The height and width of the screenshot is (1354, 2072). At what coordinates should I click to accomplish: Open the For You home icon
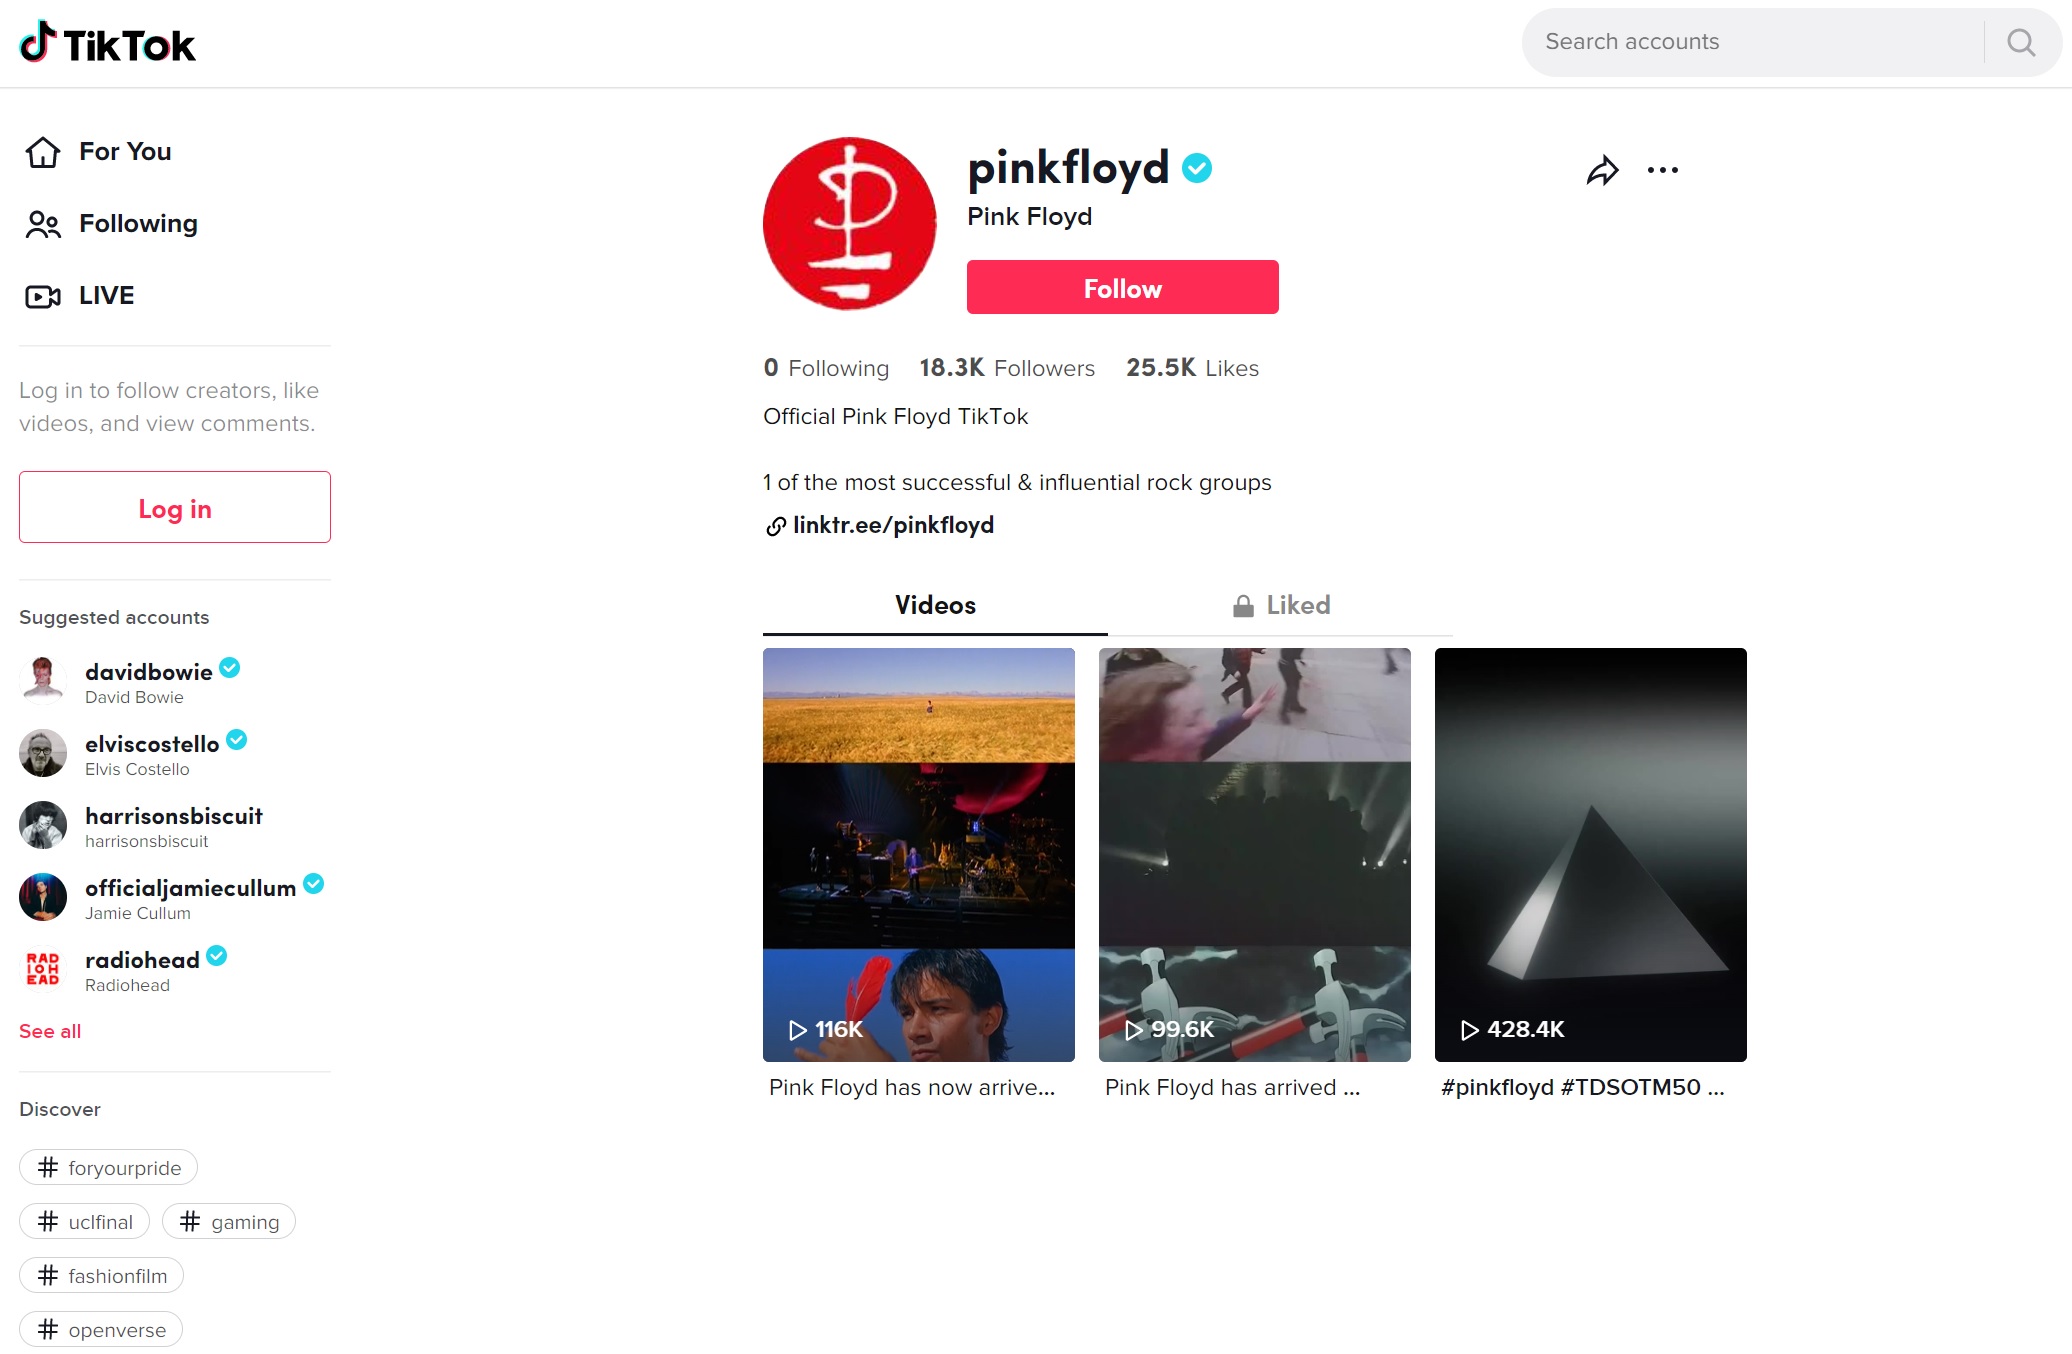click(43, 152)
